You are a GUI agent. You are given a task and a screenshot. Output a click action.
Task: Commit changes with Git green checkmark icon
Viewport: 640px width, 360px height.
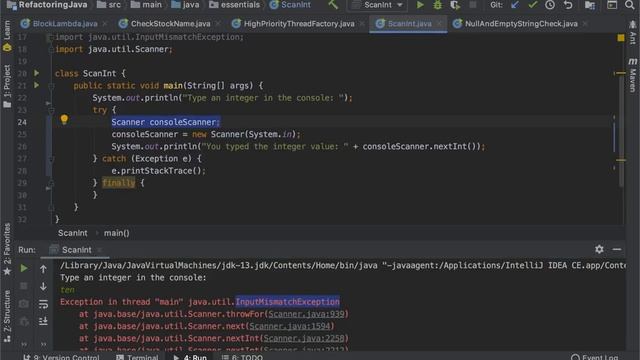tap(532, 5)
